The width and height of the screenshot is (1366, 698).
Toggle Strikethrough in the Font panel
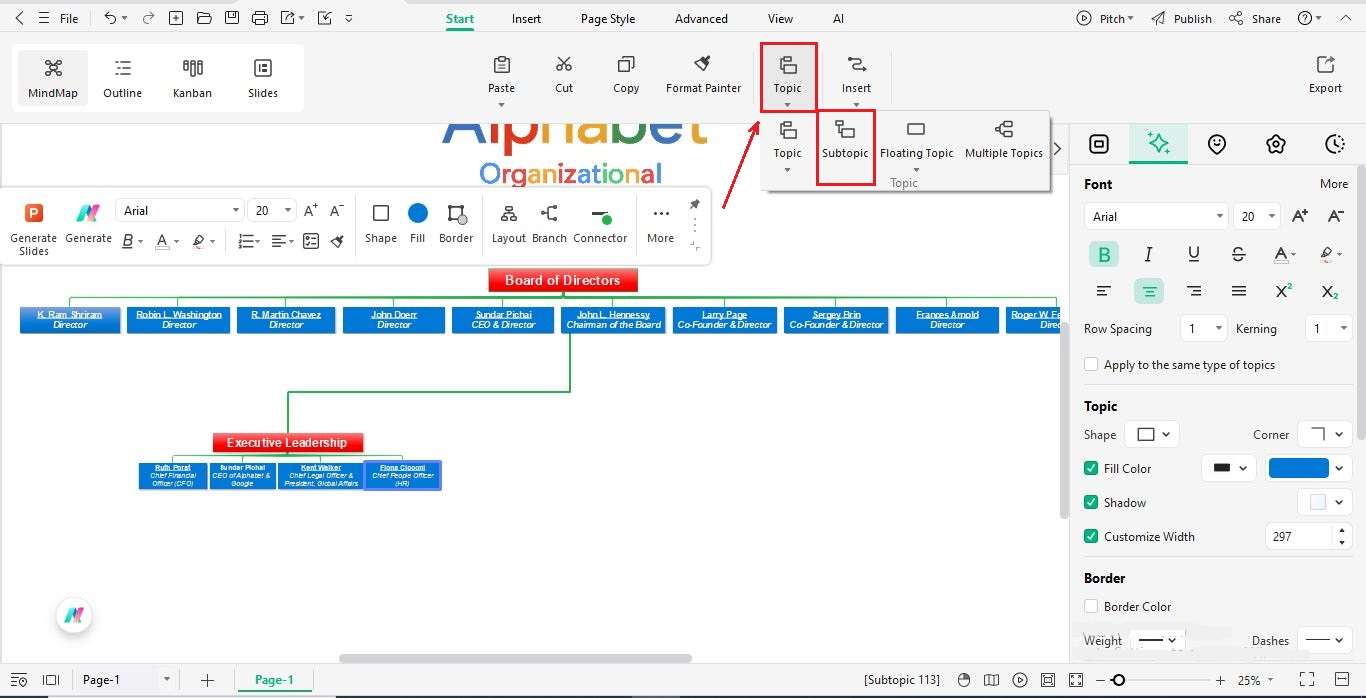point(1238,255)
